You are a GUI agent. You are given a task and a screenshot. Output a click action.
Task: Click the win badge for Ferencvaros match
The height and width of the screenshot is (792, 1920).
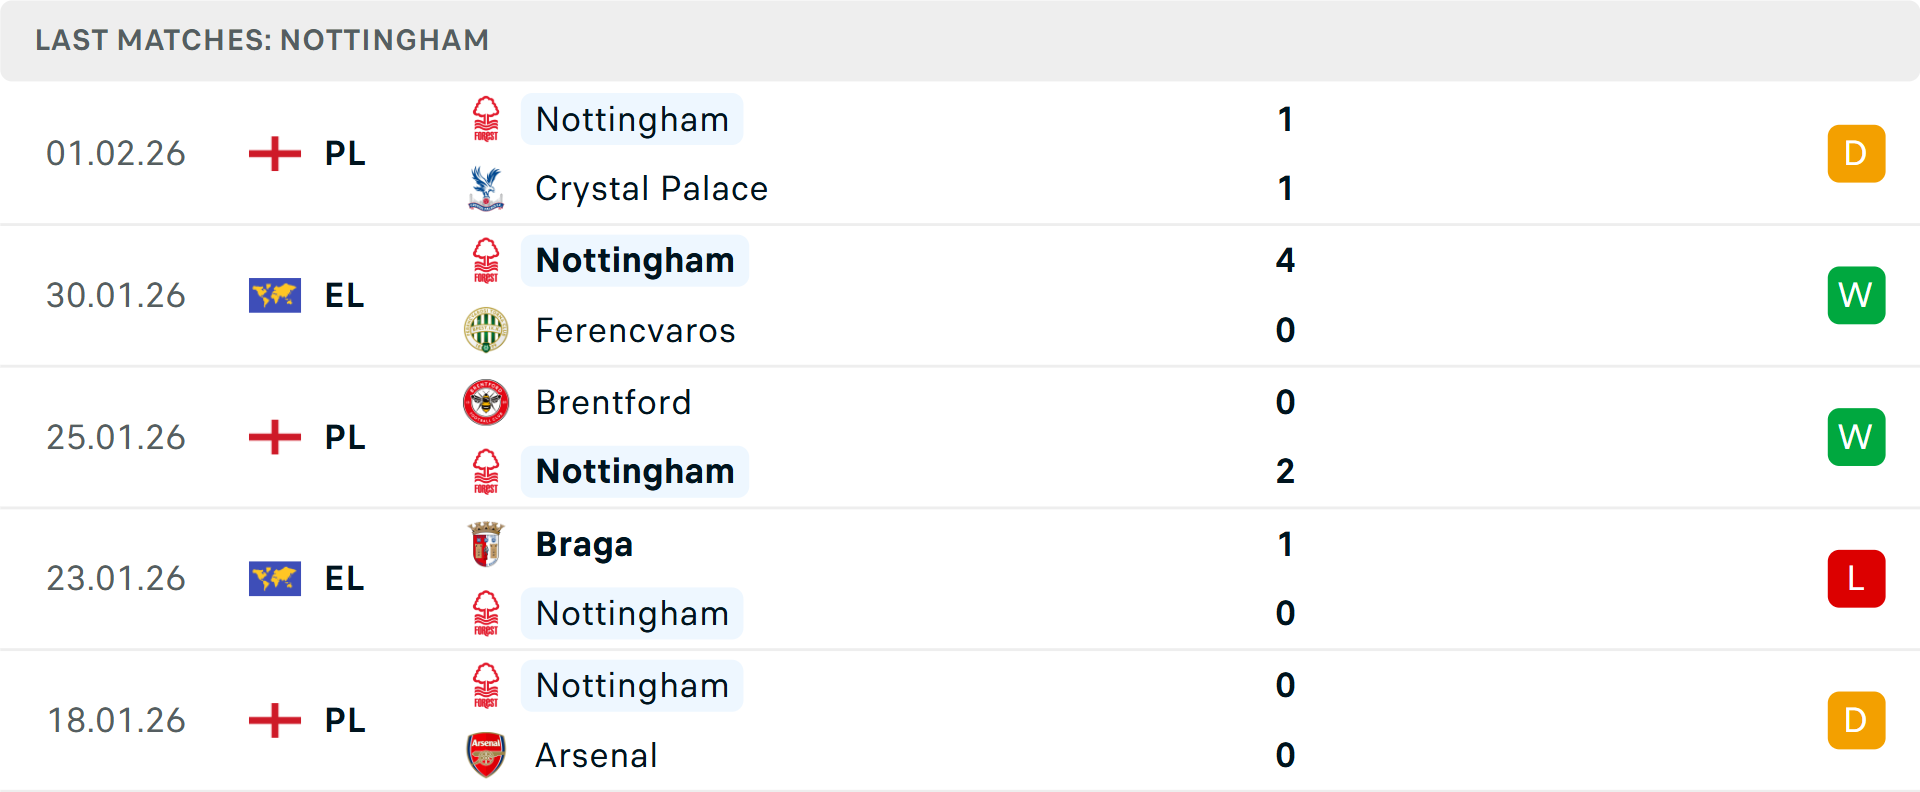click(x=1856, y=295)
